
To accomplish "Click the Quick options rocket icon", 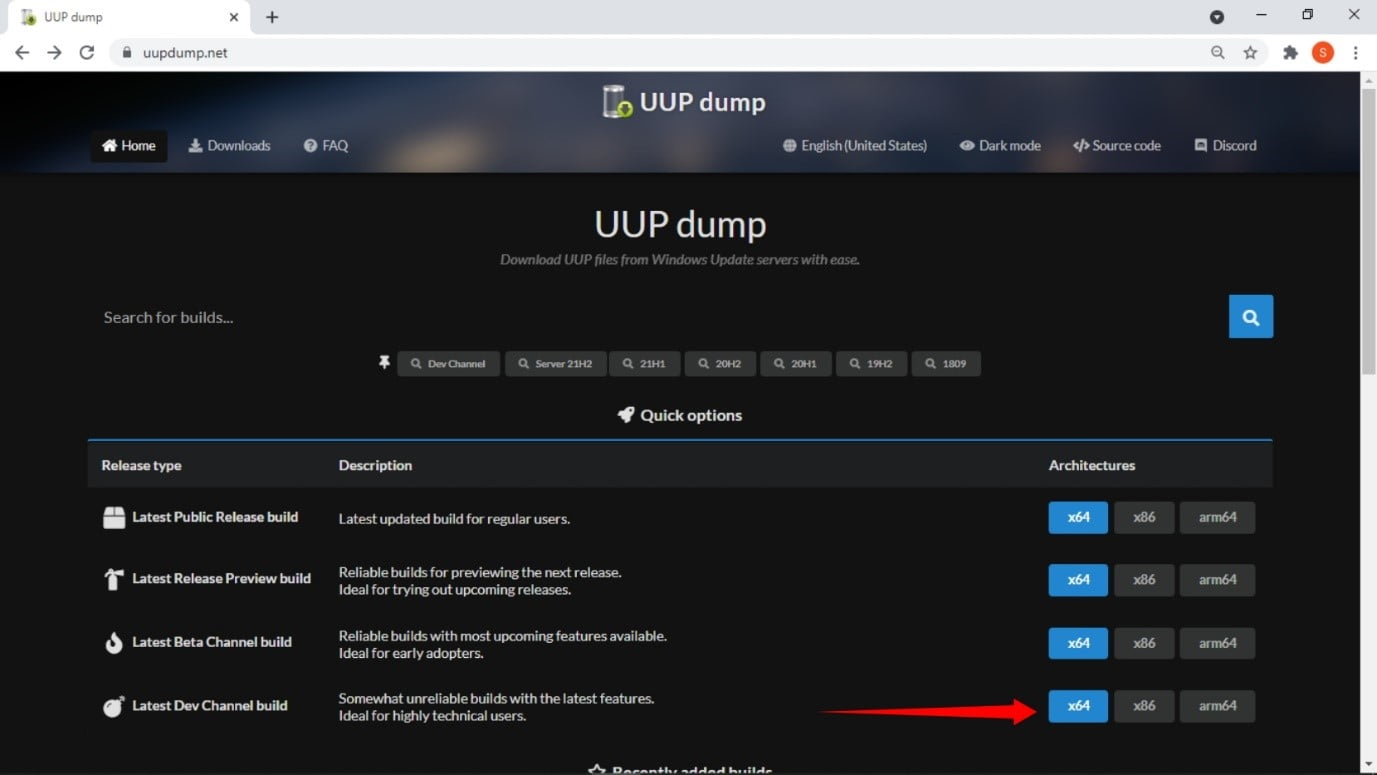I will [x=626, y=415].
